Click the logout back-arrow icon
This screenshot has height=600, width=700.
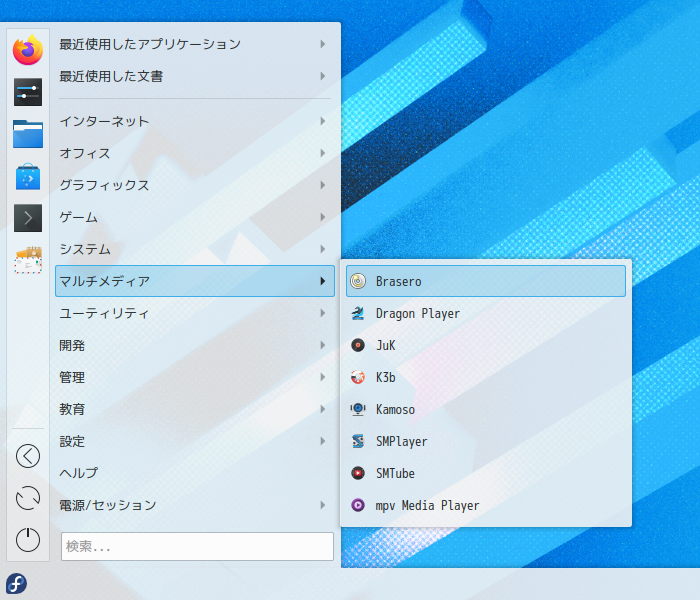point(28,456)
